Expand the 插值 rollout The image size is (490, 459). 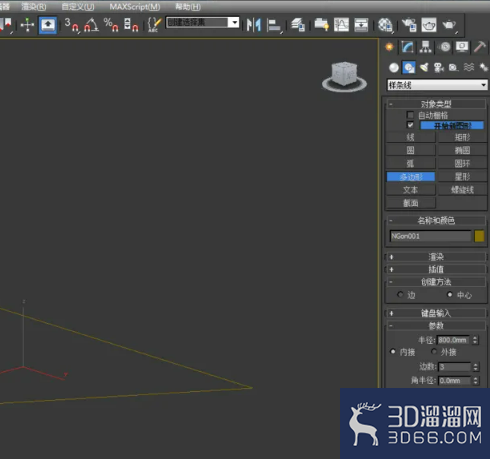[436, 269]
